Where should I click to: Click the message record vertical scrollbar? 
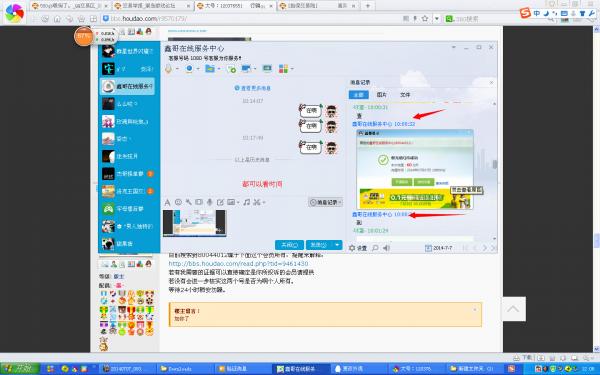(x=495, y=165)
